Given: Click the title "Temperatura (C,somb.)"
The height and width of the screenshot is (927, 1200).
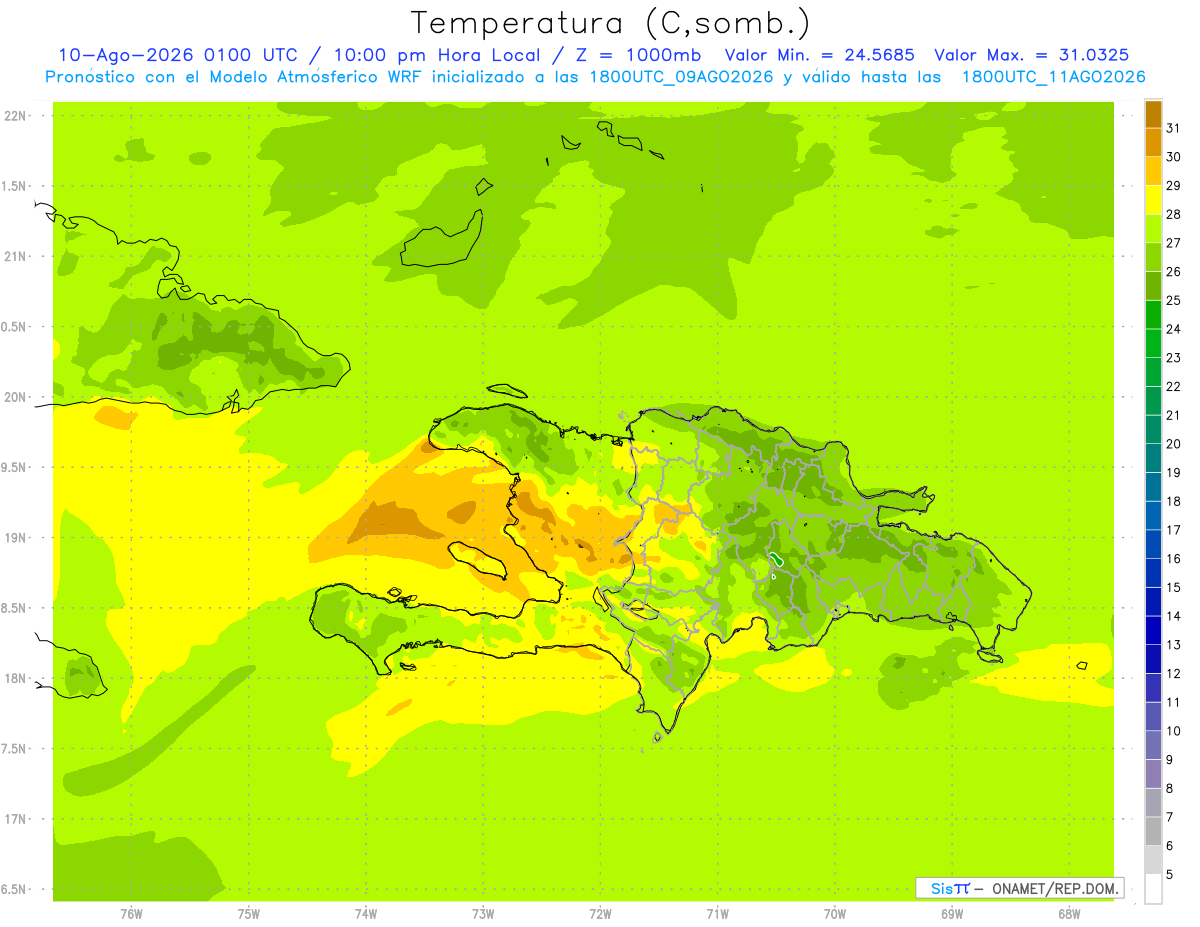Looking at the screenshot, I should [x=611, y=23].
